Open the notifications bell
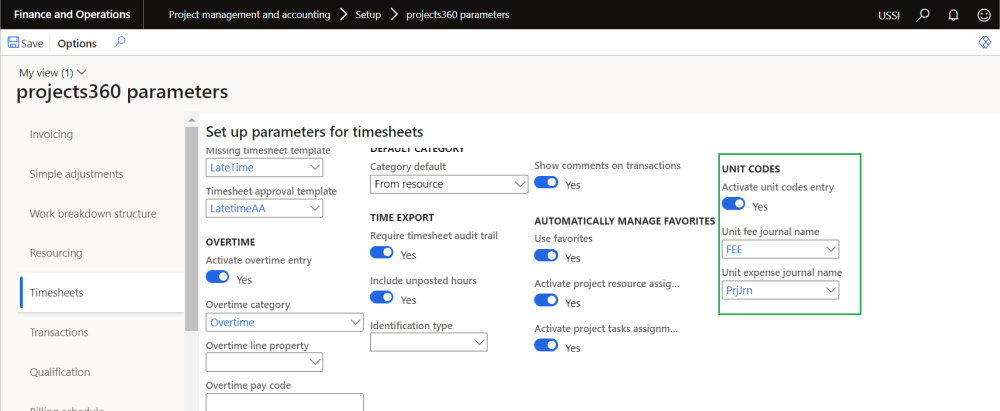The image size is (1000, 411). 952,15
